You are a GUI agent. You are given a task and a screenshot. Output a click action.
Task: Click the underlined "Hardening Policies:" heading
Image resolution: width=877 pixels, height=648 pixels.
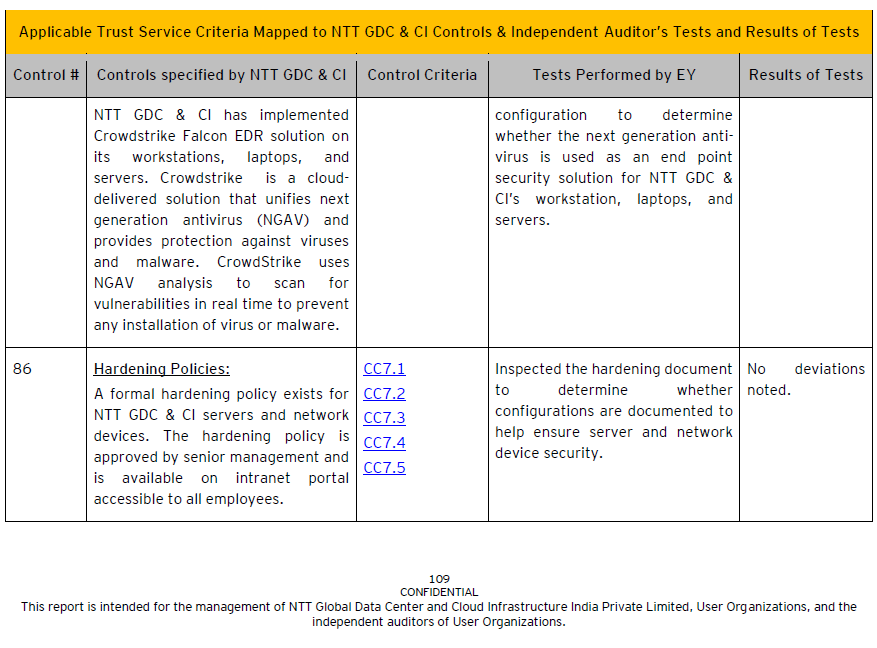point(161,369)
